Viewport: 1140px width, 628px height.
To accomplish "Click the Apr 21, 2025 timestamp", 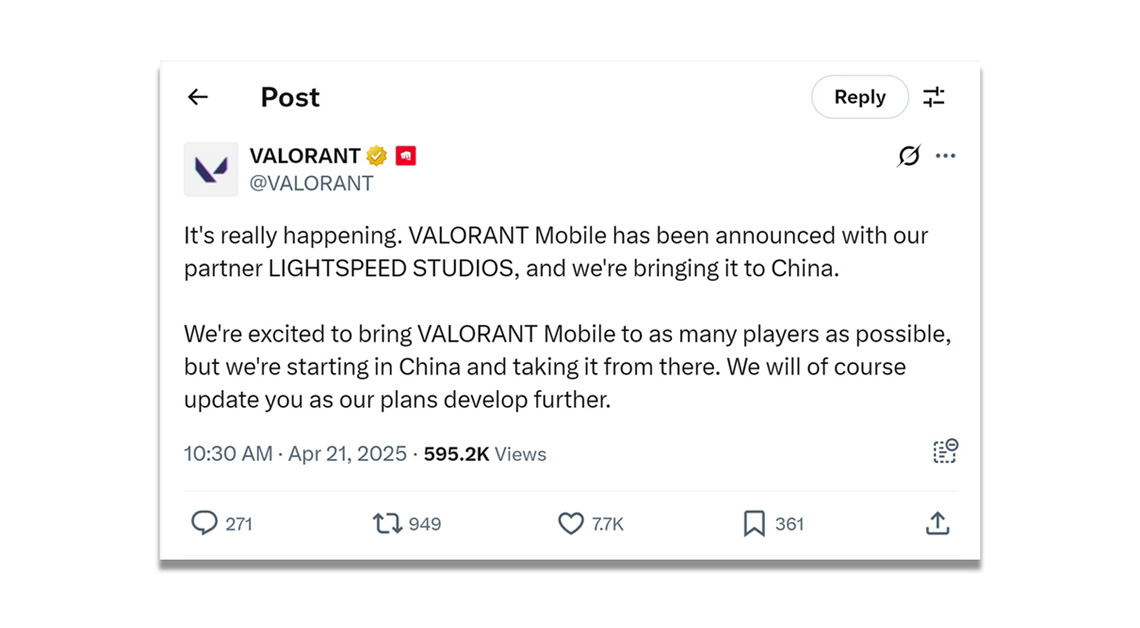I will [346, 453].
